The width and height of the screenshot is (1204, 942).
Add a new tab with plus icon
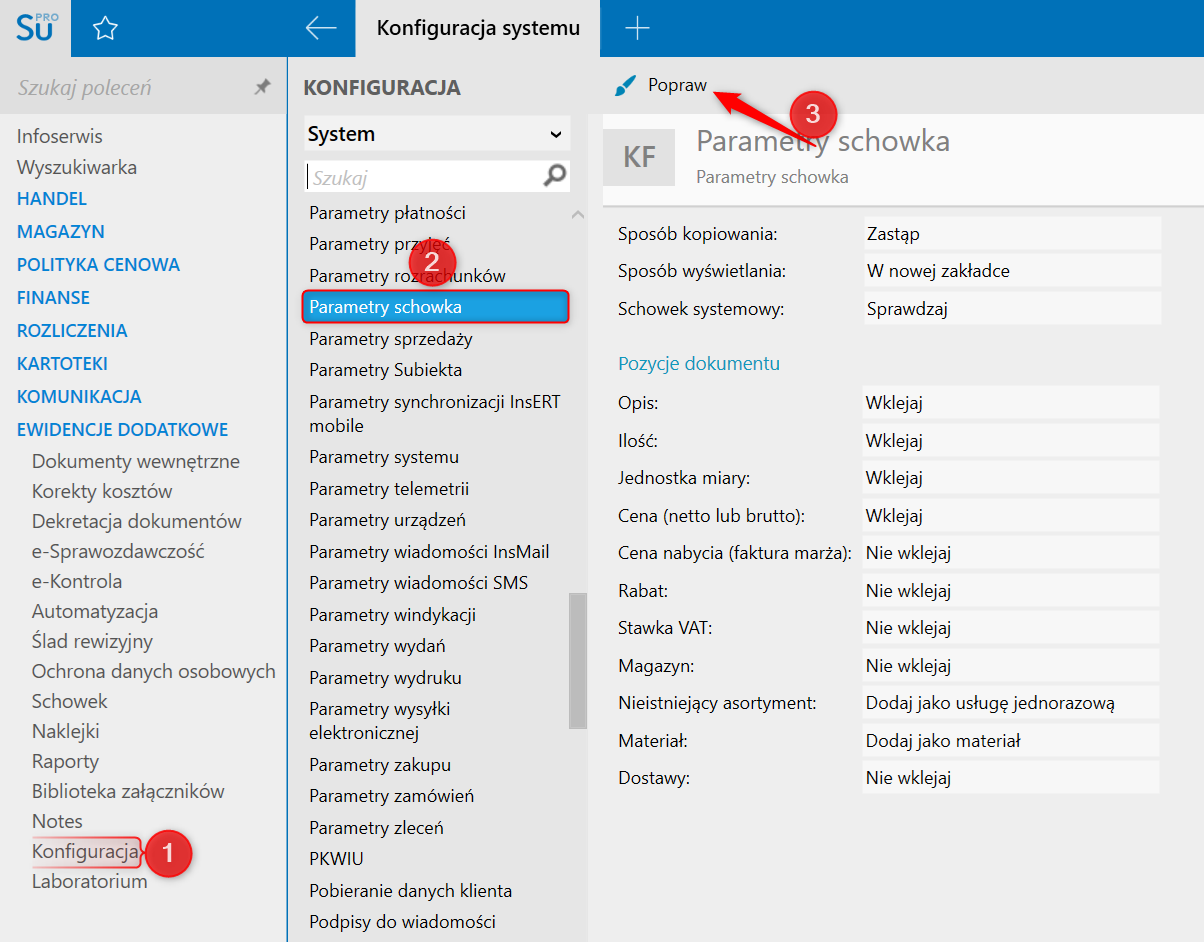(637, 29)
